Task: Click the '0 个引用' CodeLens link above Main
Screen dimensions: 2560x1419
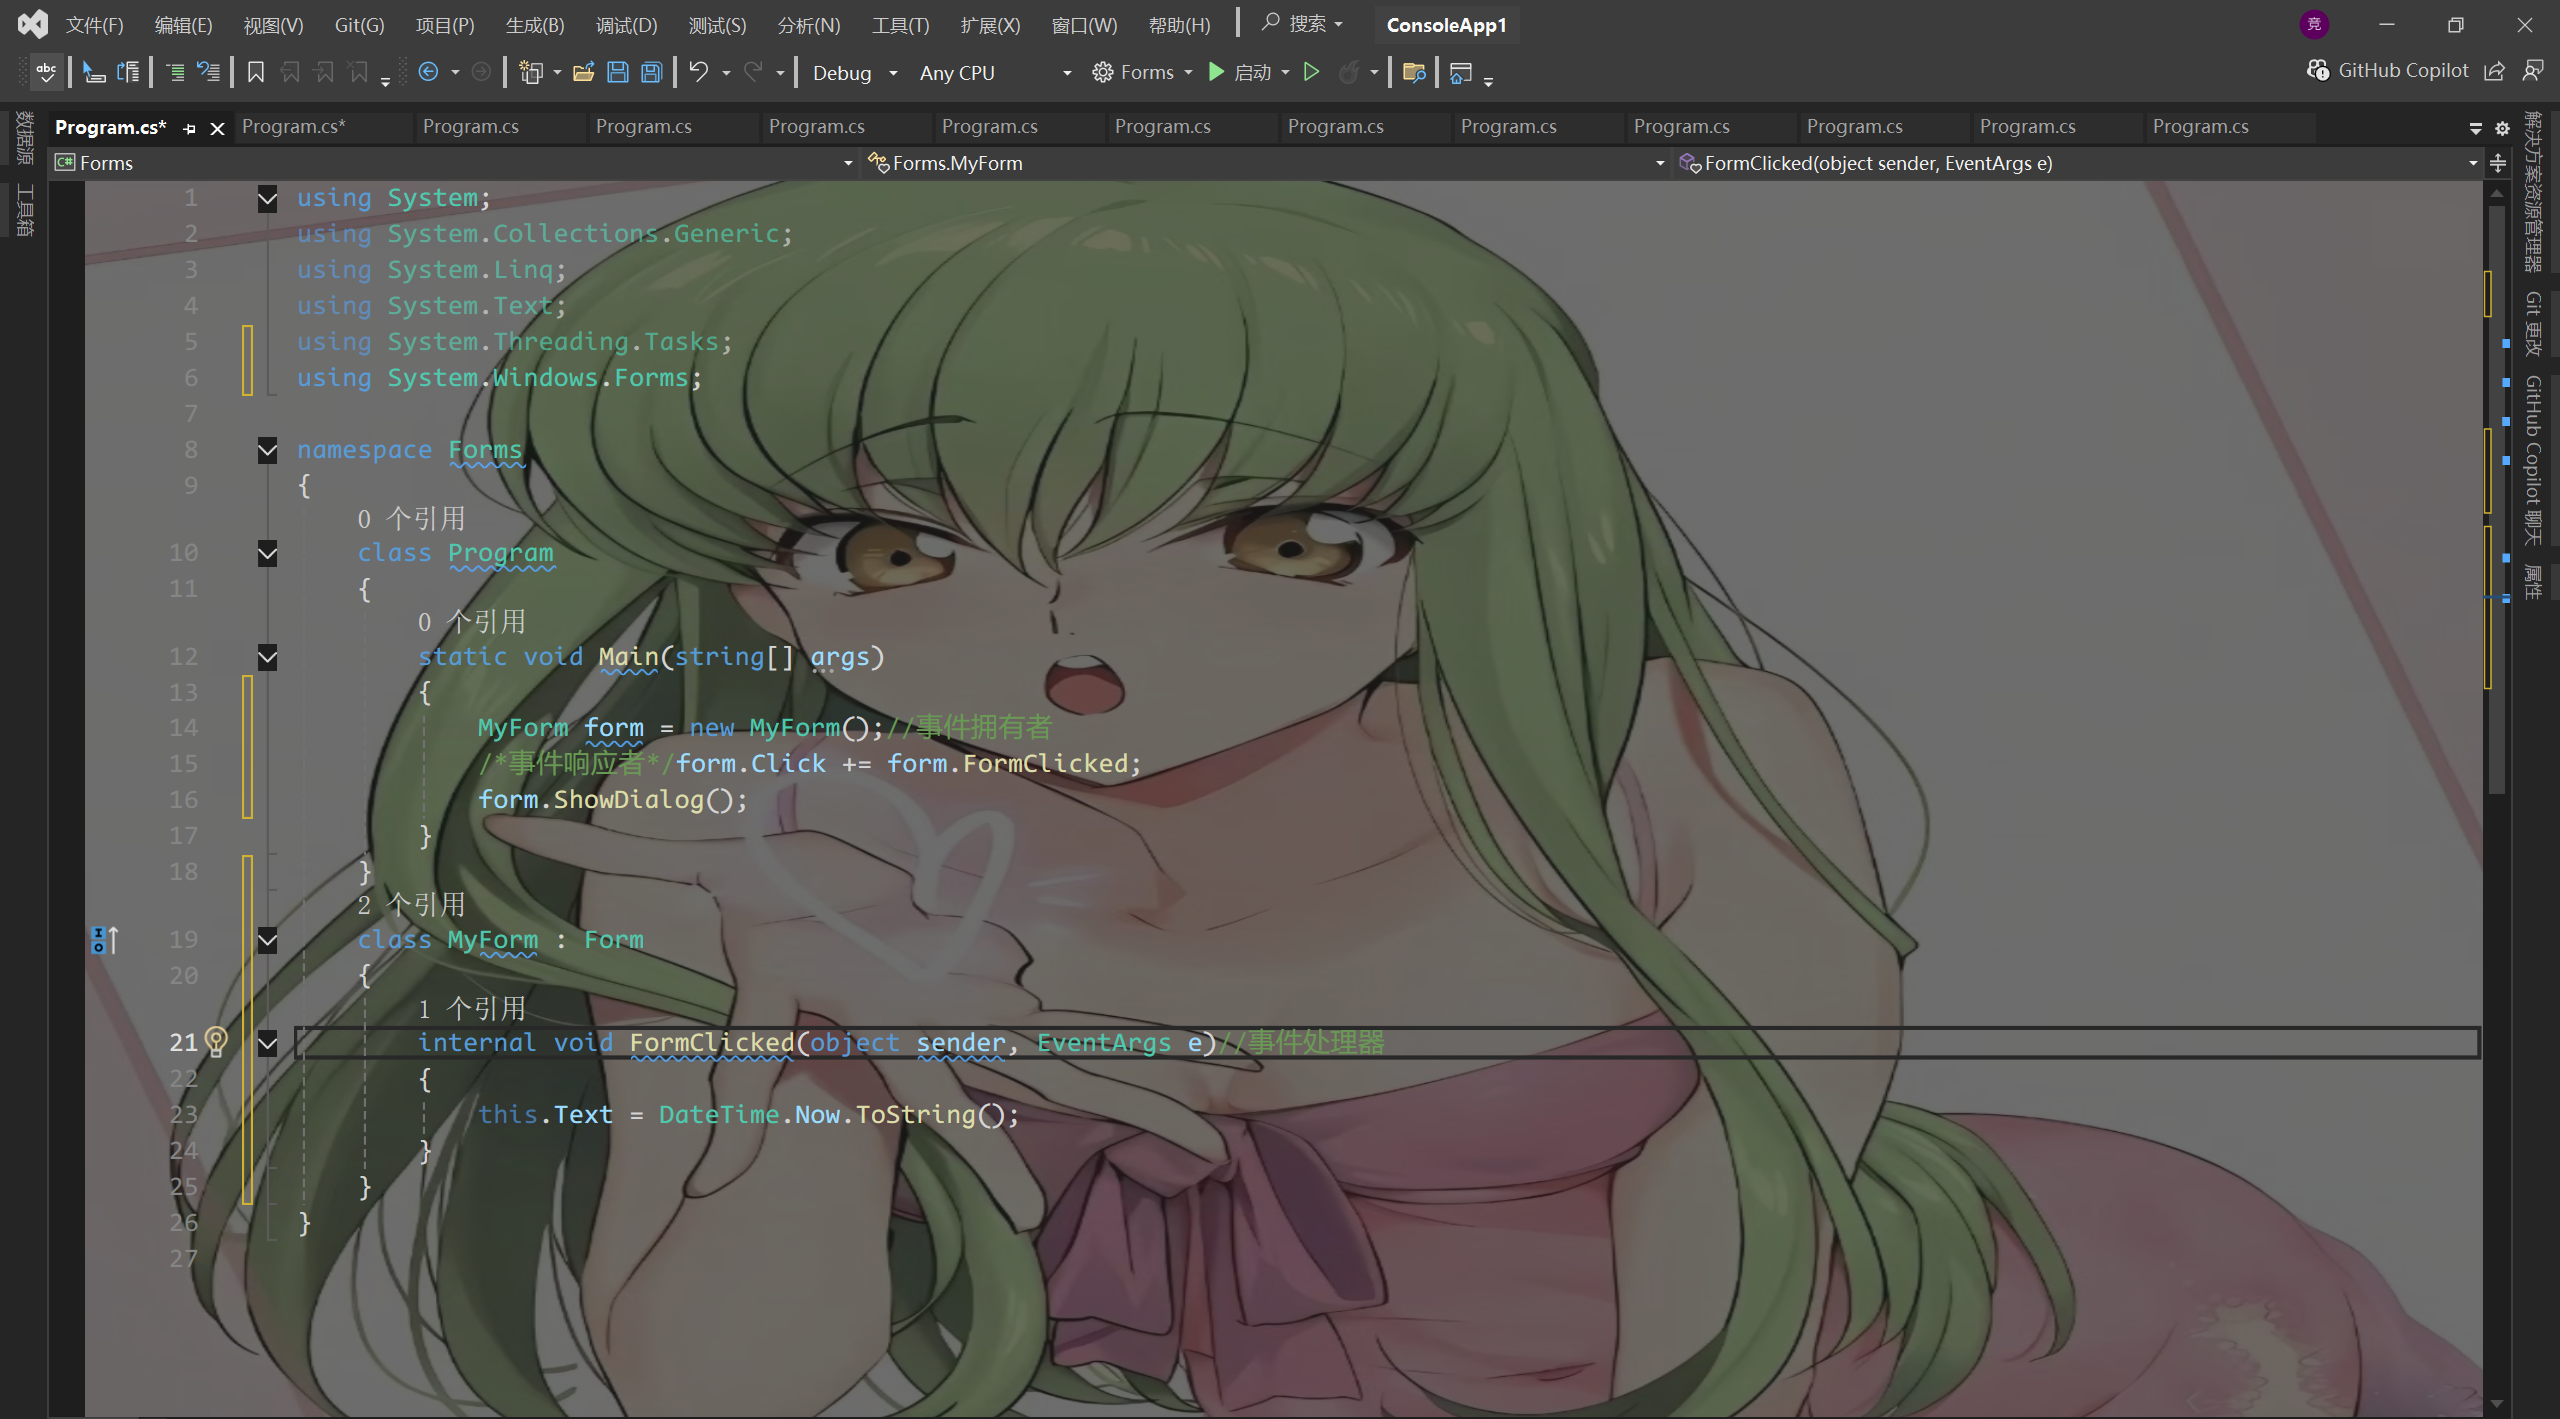Action: point(471,622)
